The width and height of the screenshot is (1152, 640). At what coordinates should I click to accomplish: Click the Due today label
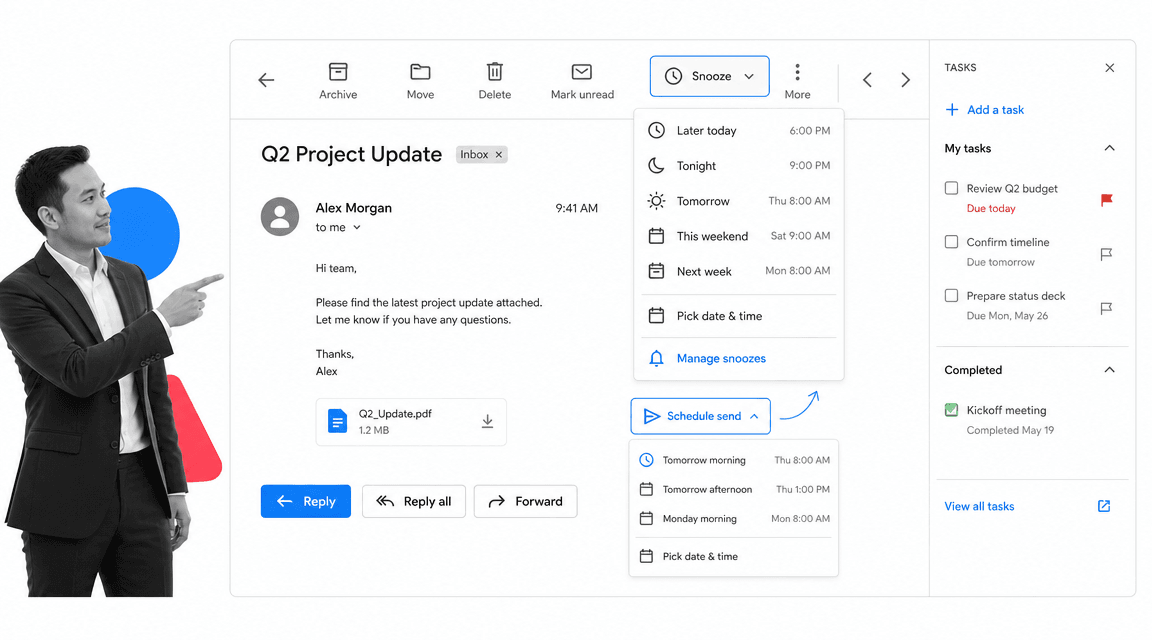[990, 209]
